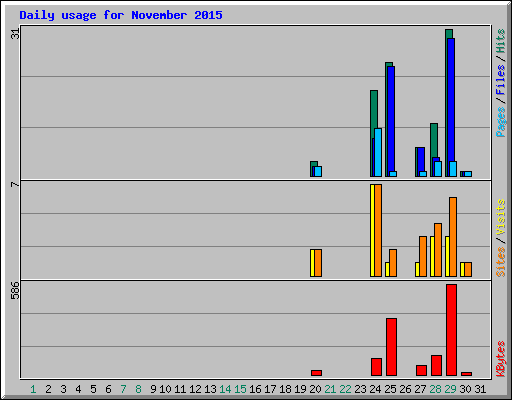Image resolution: width=512 pixels, height=400 pixels.
Task: Click the red KBytes bar for day 24
Action: coord(376,367)
